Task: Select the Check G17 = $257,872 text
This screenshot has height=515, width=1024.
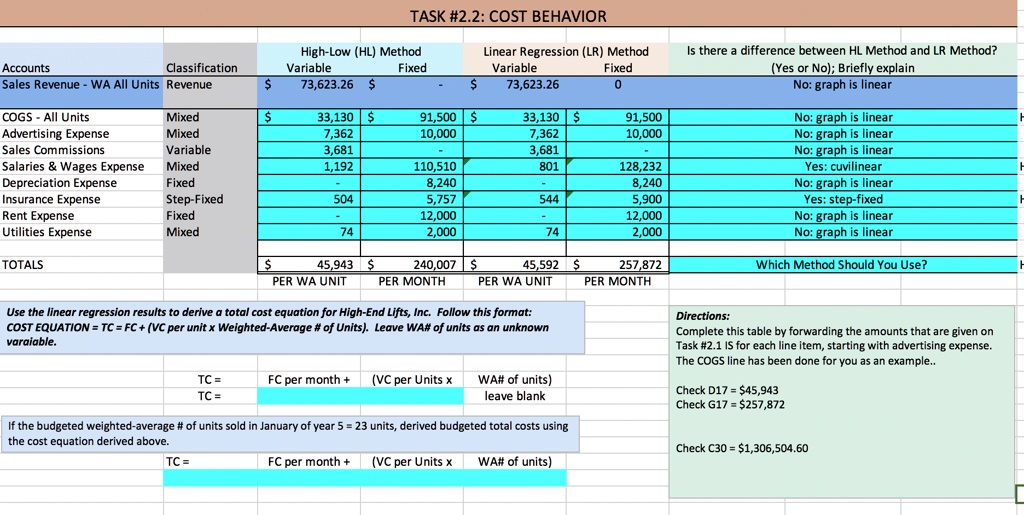Action: pyautogui.click(x=730, y=405)
